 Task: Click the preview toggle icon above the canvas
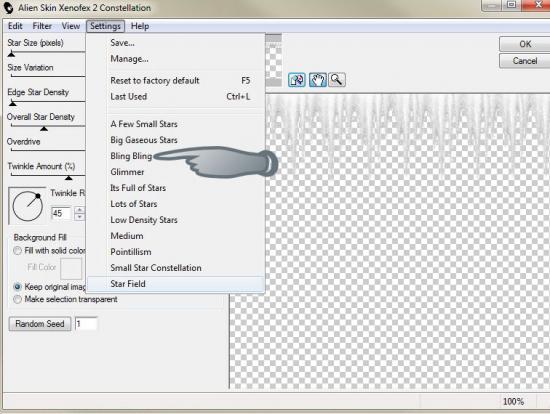click(x=297, y=80)
